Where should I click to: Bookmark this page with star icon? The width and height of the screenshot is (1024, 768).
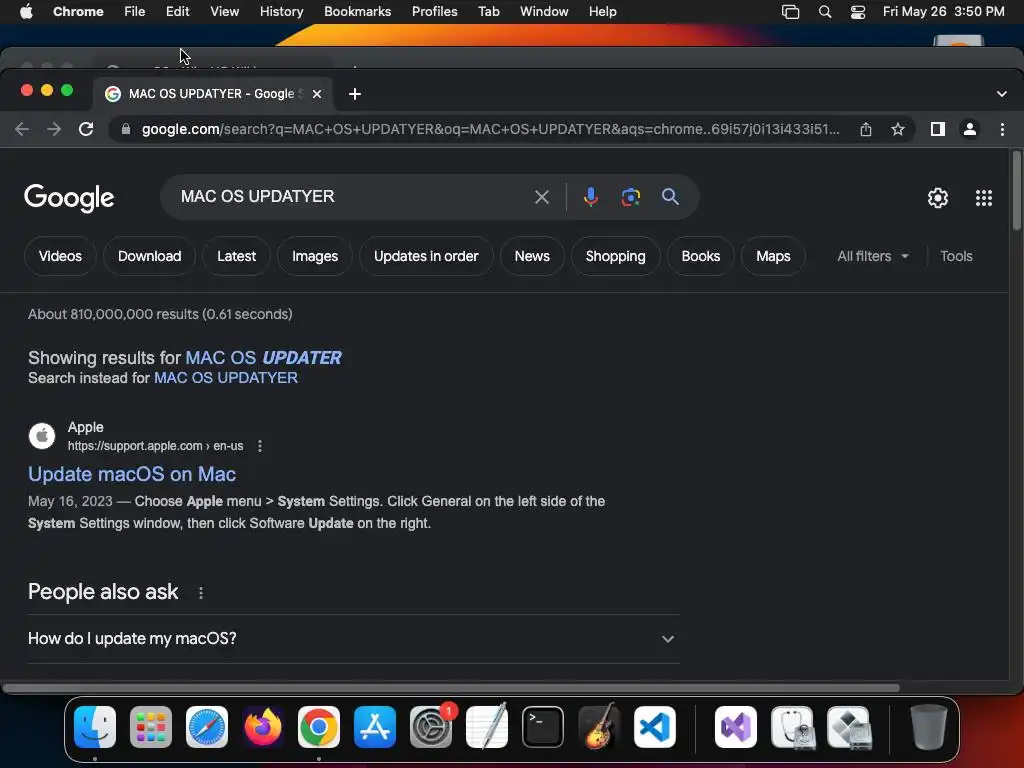[x=898, y=129]
